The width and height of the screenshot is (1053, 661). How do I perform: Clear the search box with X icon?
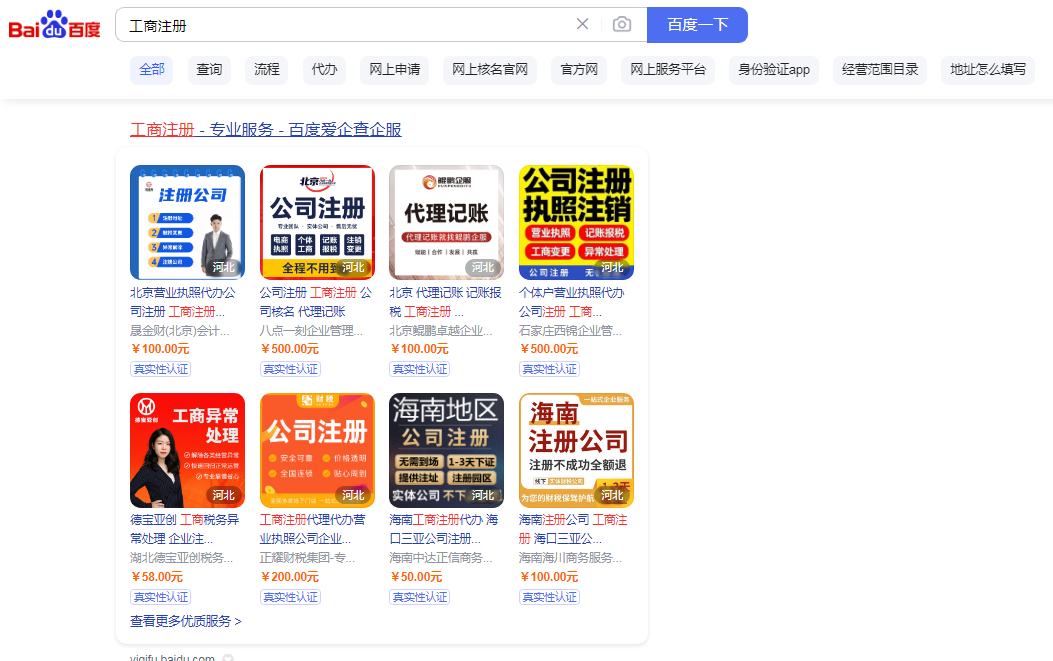point(582,24)
